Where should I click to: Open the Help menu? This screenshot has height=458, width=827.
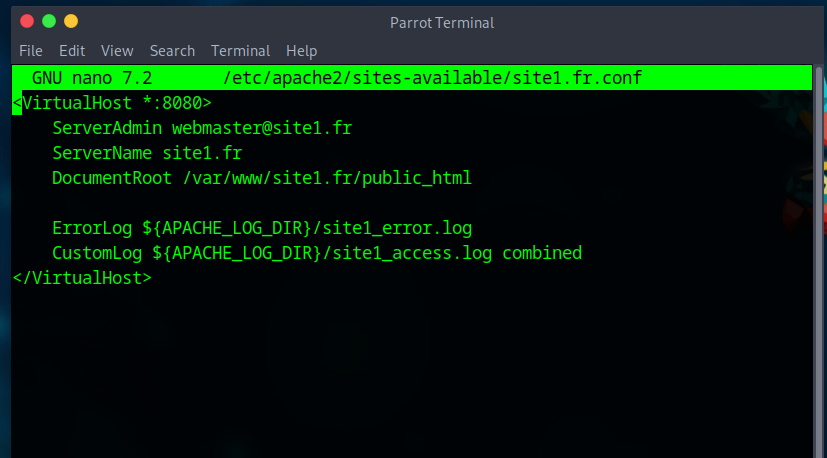coord(301,51)
